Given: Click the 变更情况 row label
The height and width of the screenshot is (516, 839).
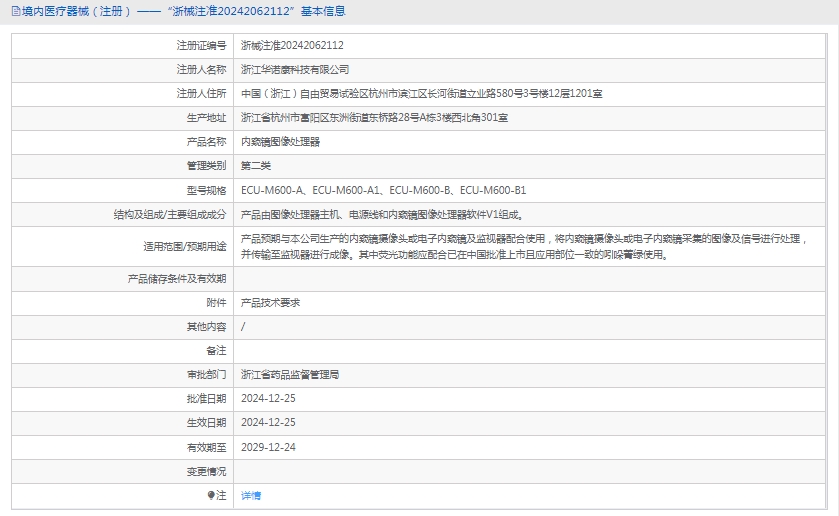Looking at the screenshot, I should (206, 471).
